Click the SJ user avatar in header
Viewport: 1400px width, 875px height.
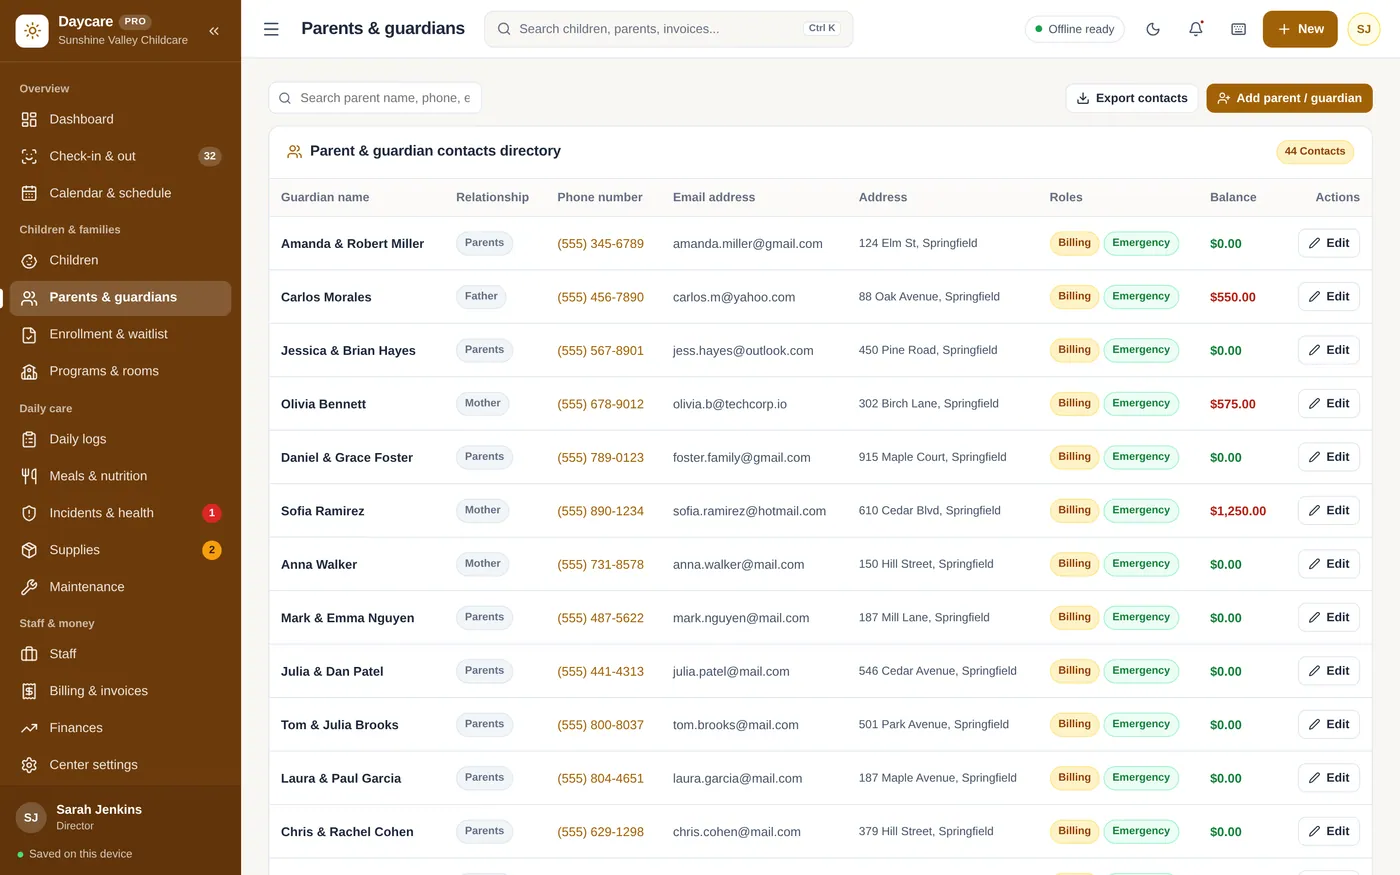[x=1364, y=29]
